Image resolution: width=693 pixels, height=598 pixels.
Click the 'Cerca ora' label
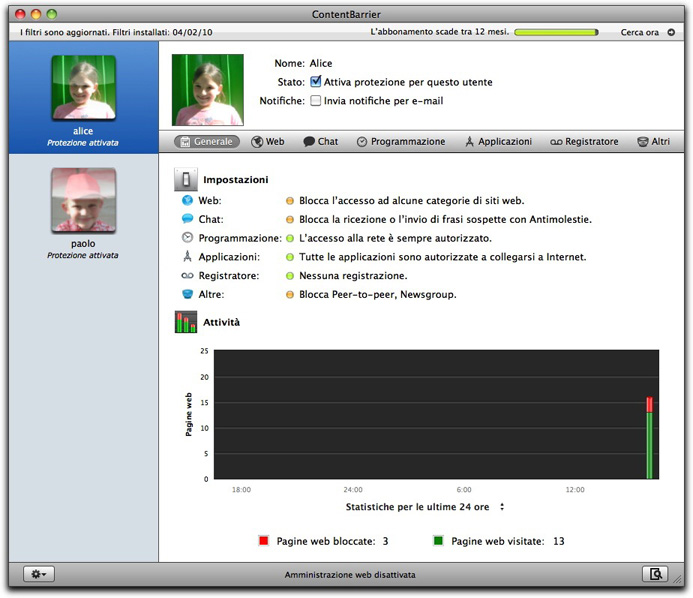[x=640, y=32]
